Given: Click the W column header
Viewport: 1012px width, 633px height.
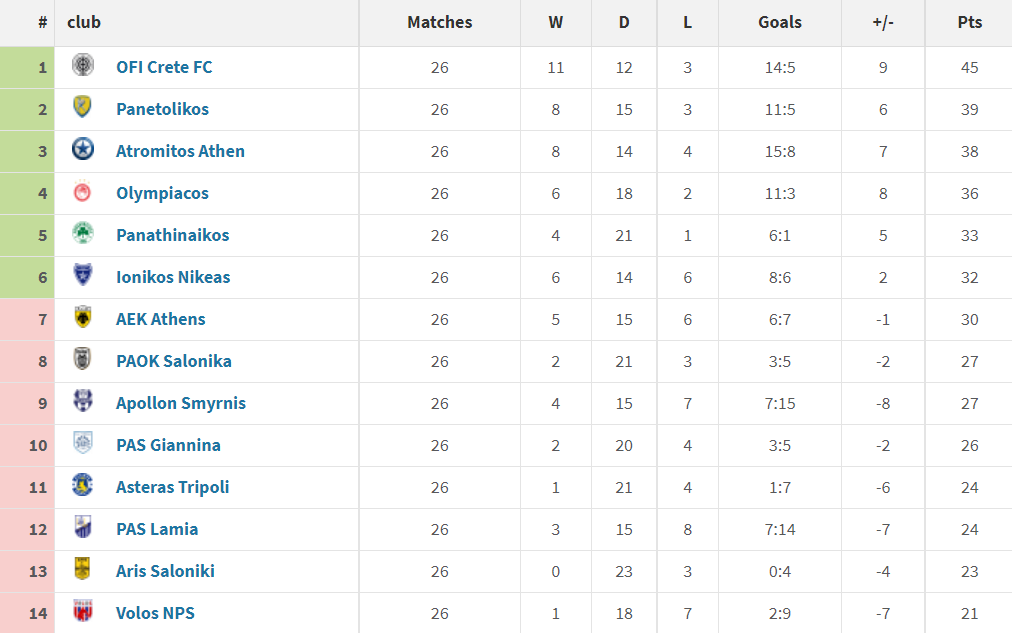Looking at the screenshot, I should point(555,22).
